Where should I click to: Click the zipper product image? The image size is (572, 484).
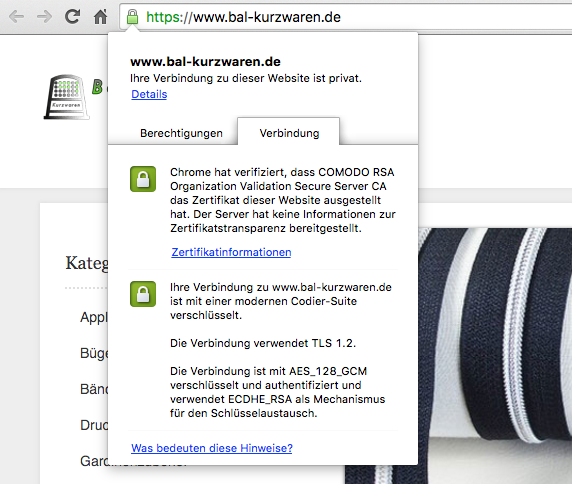pos(495,356)
